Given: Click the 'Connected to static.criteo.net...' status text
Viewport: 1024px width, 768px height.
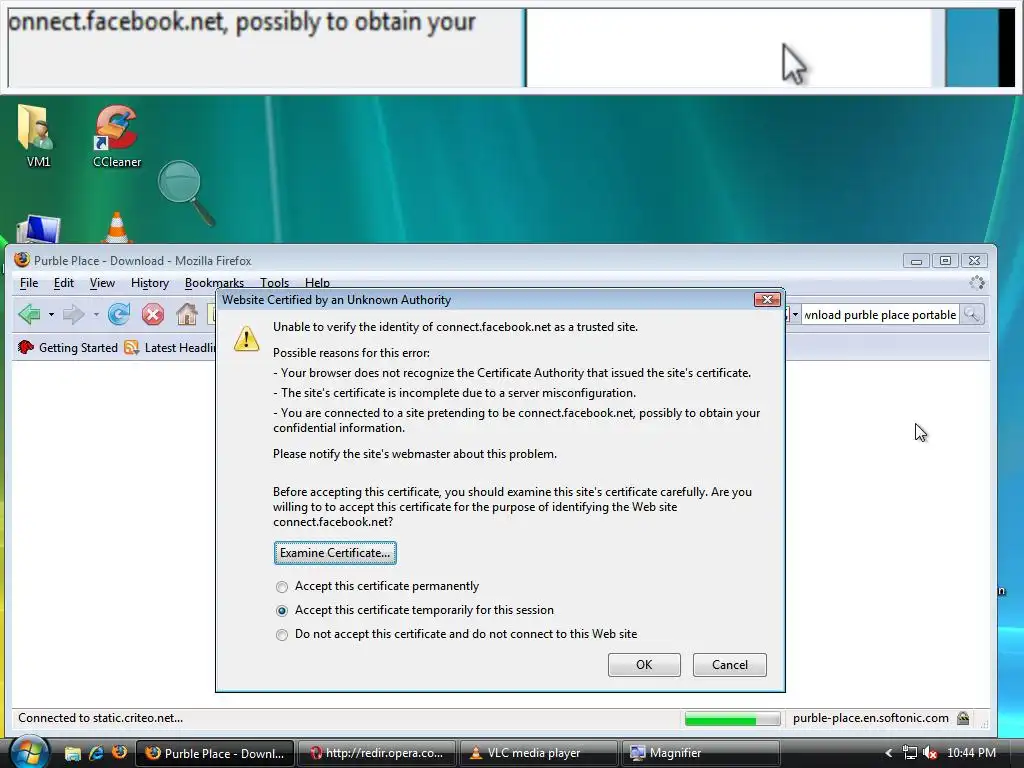Looking at the screenshot, I should tap(101, 718).
